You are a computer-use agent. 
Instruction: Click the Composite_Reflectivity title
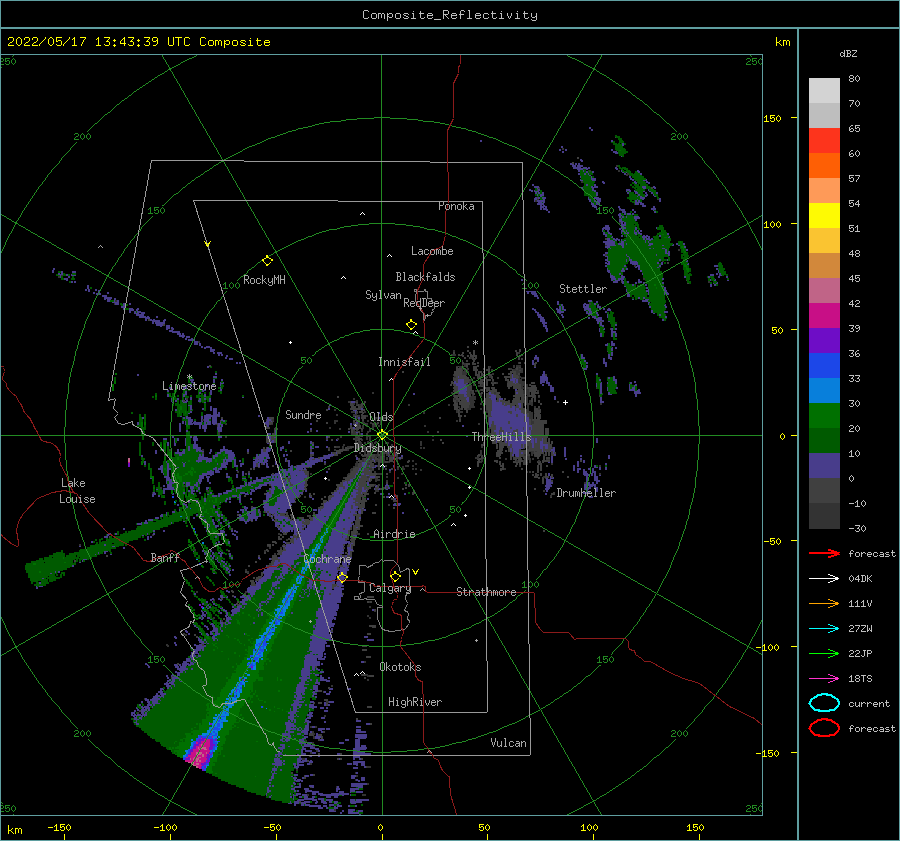click(x=449, y=15)
